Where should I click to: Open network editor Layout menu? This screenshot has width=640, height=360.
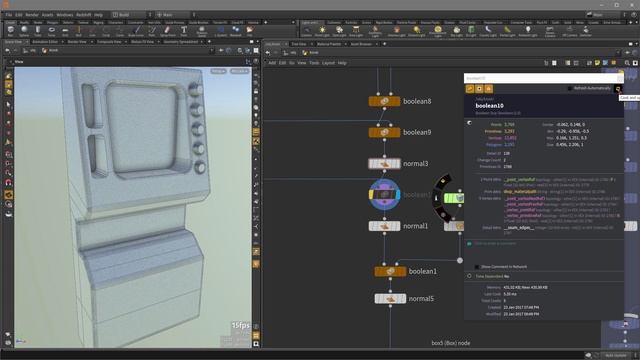click(328, 63)
